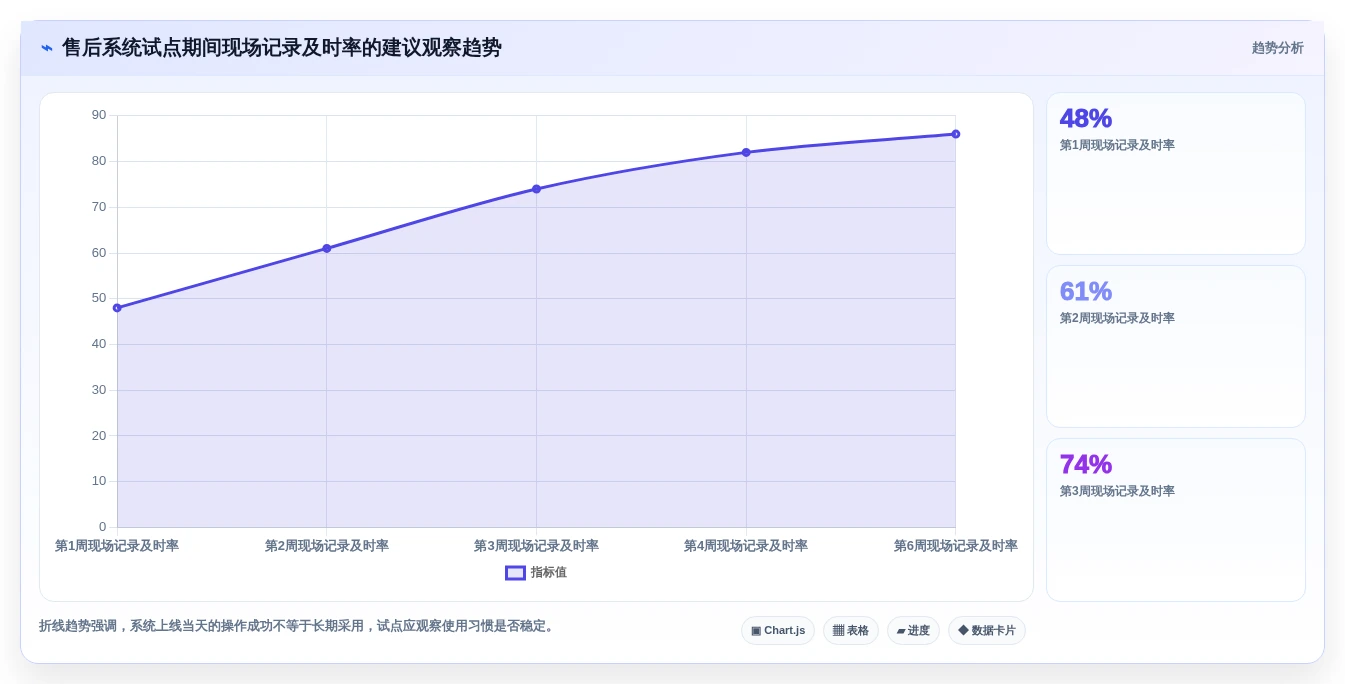1345x684 pixels.
Task: Click the 趋势分析 label in header
Action: (x=1277, y=48)
